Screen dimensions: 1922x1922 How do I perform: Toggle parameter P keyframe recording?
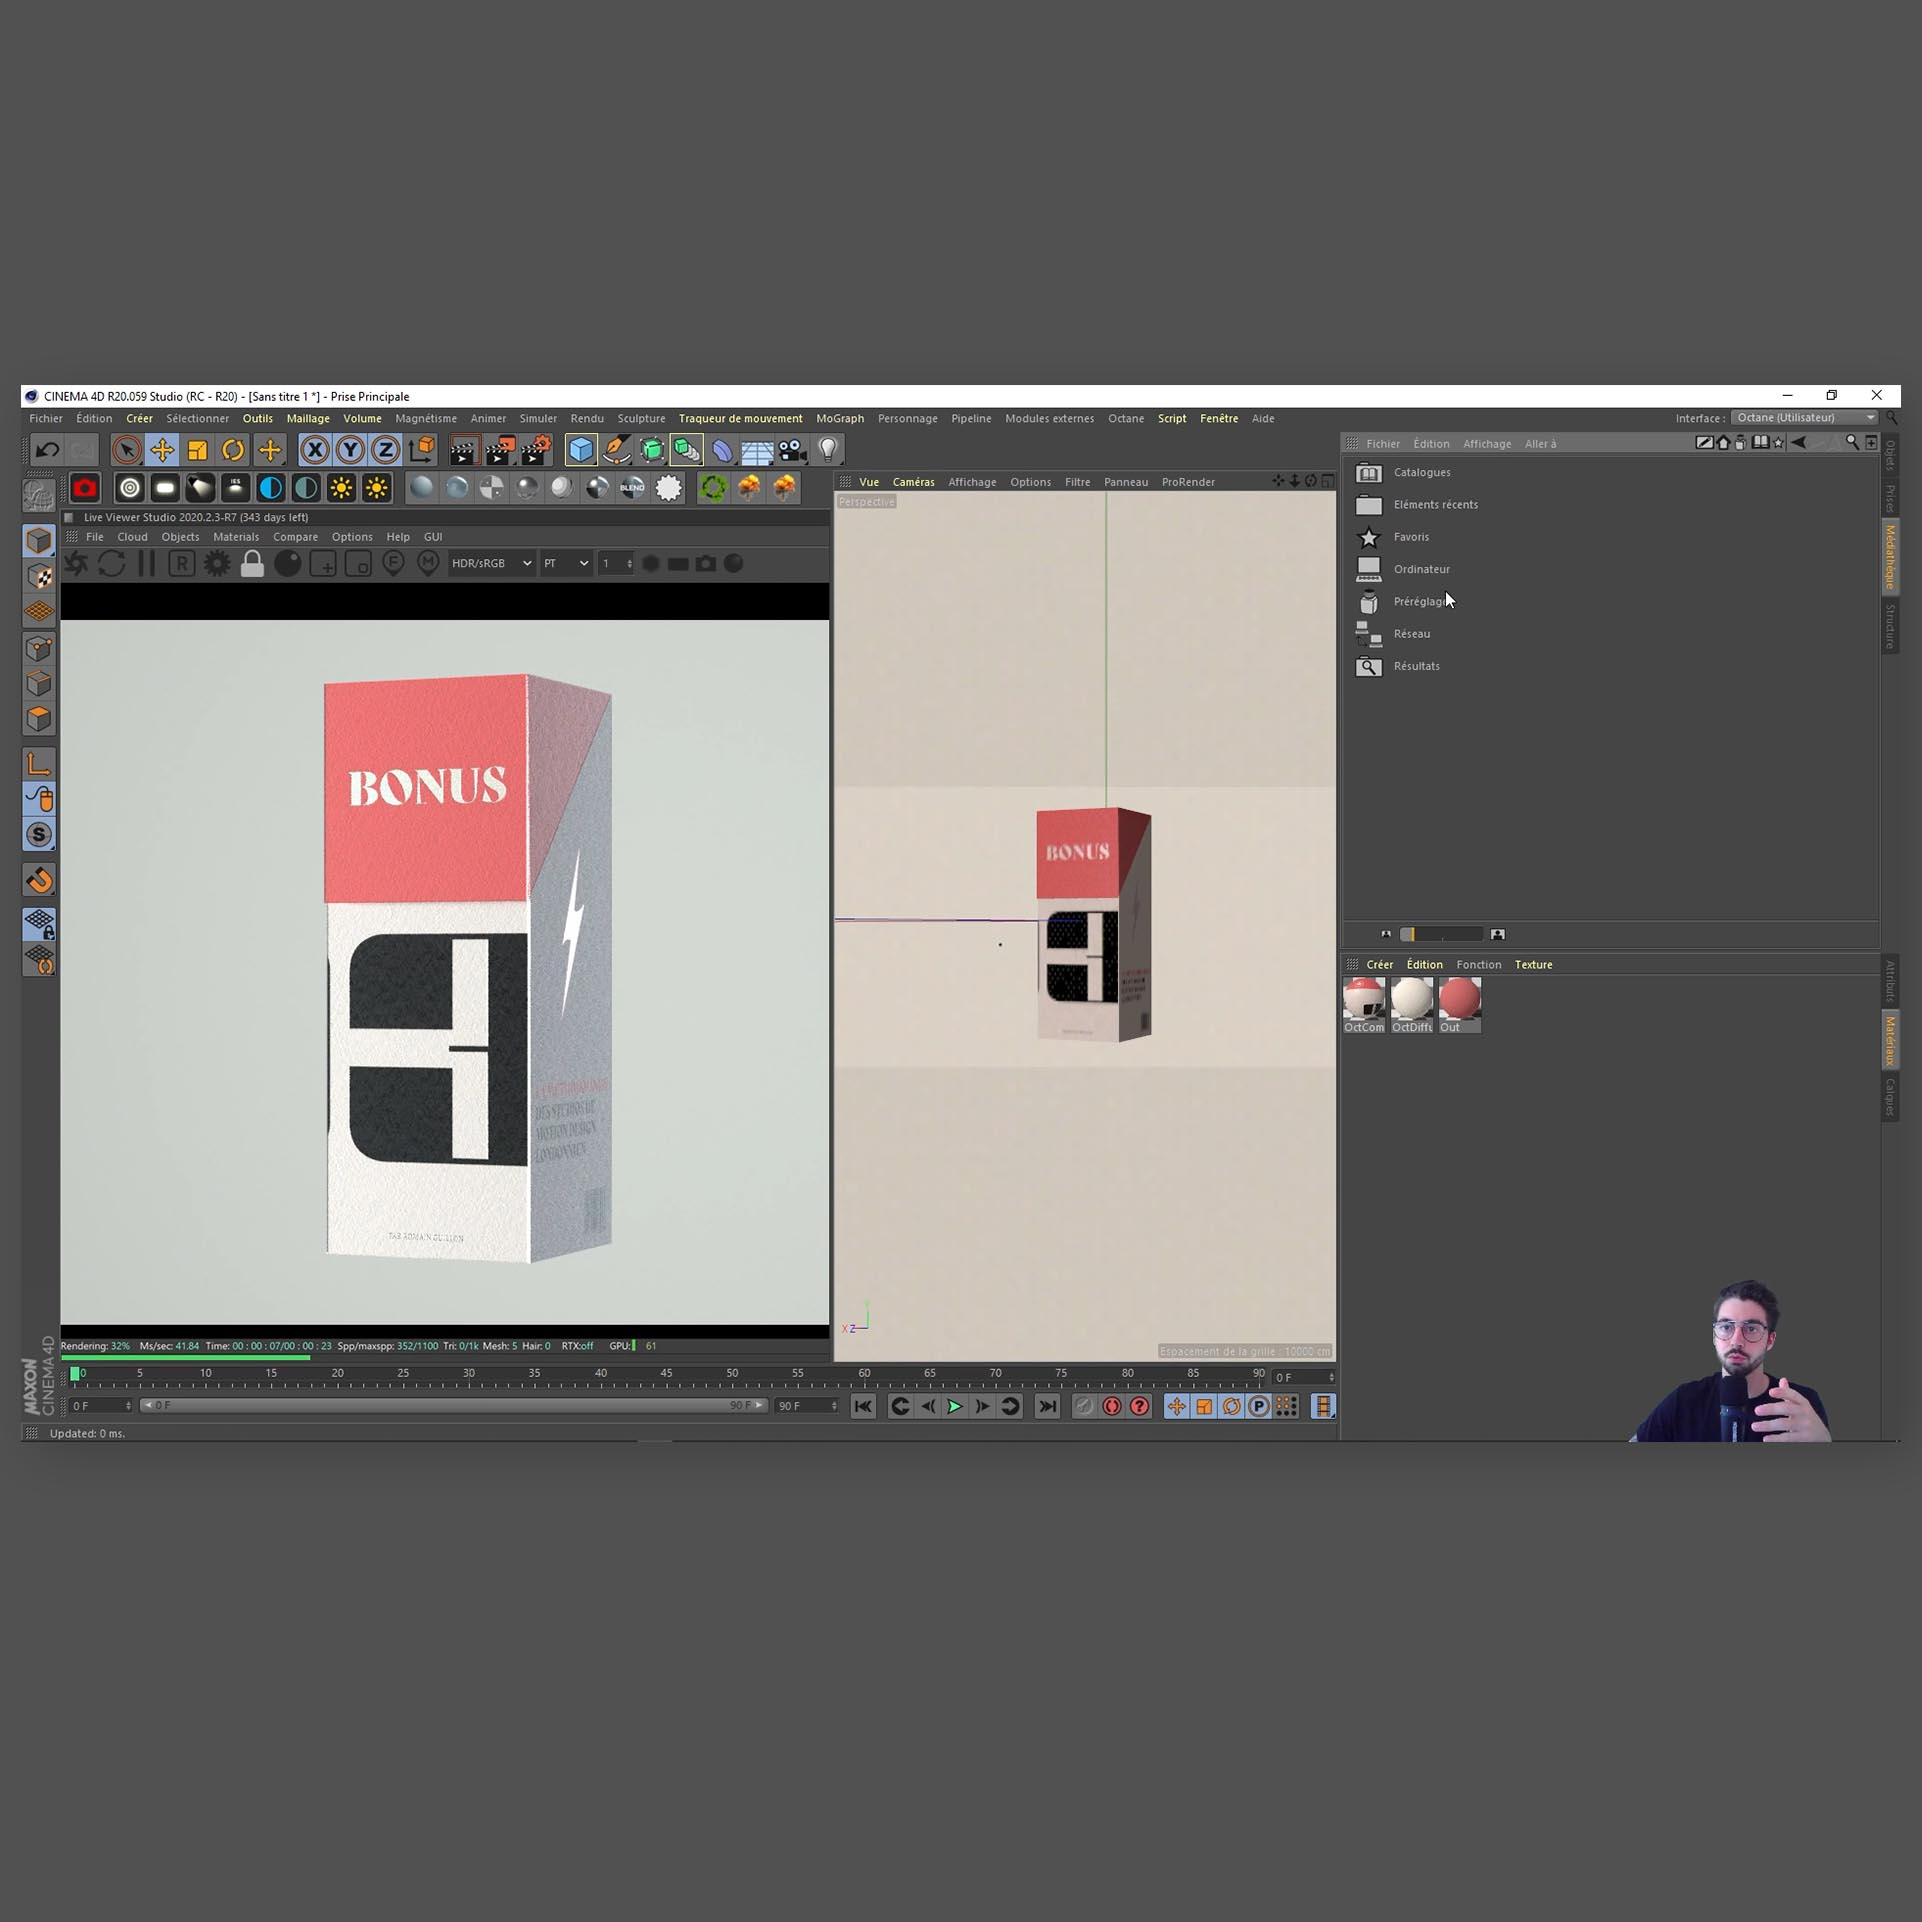point(1258,1406)
